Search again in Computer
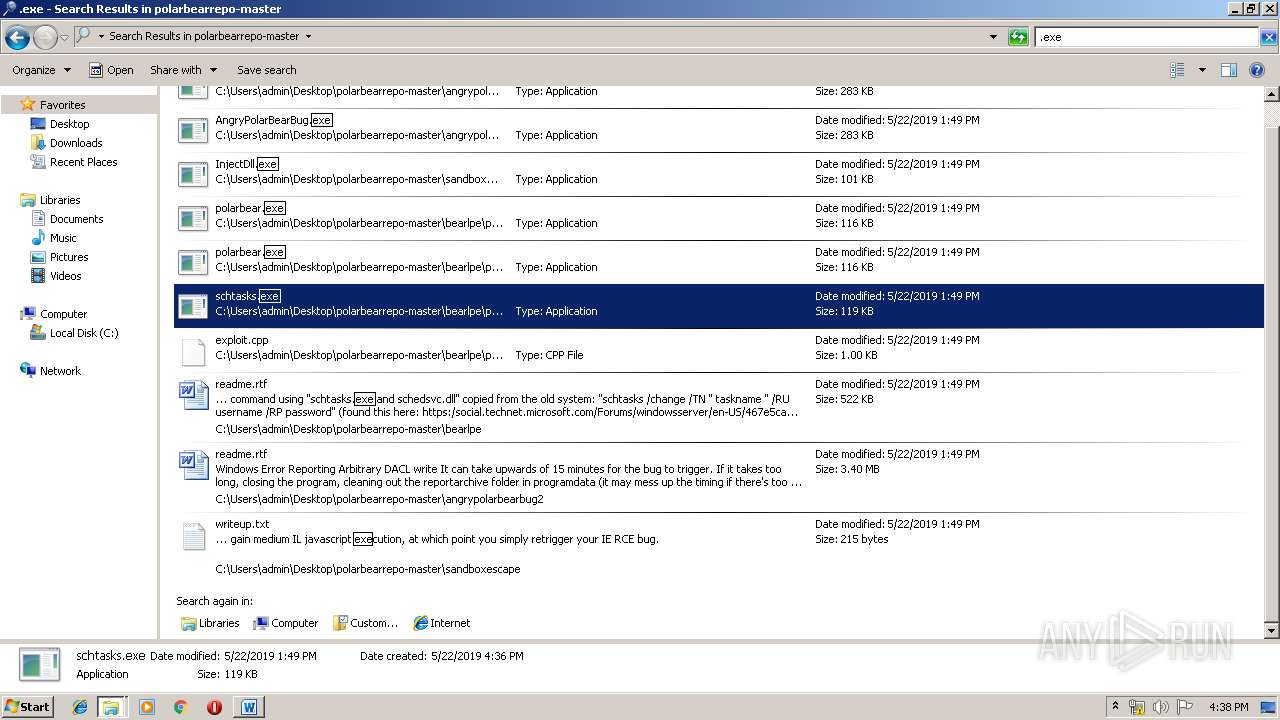1280x720 pixels. coord(285,623)
